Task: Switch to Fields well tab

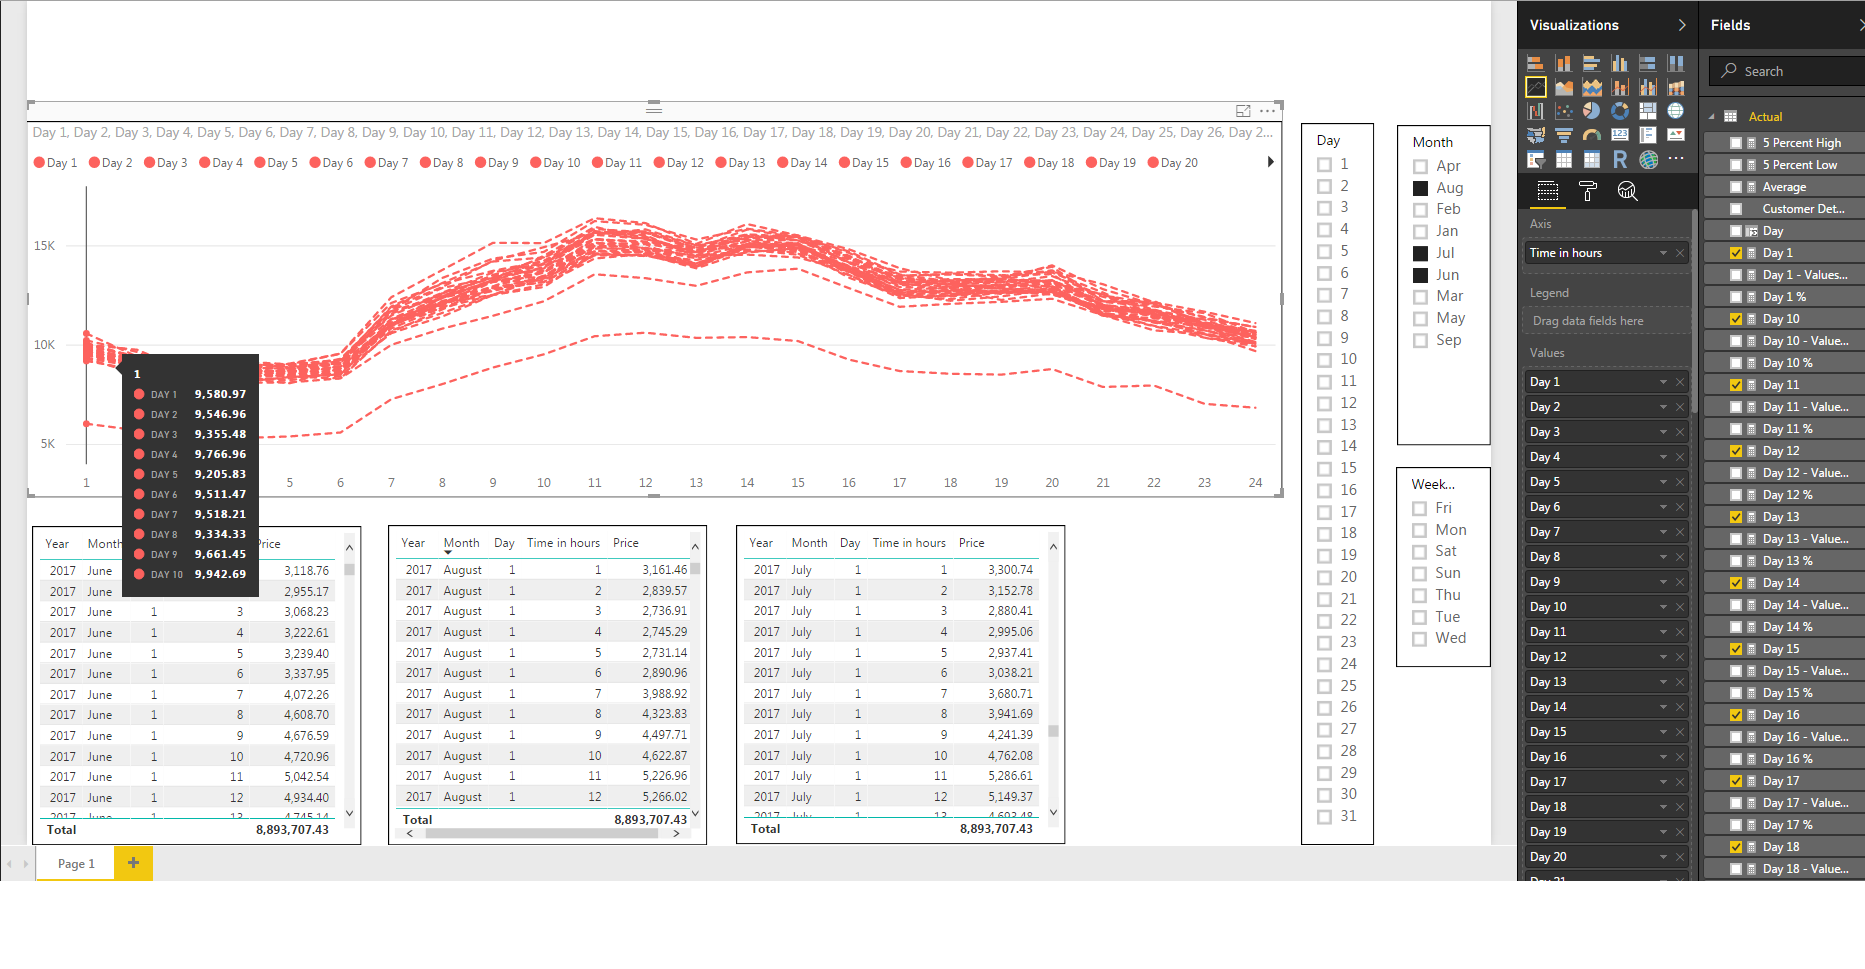Action: tap(1548, 191)
